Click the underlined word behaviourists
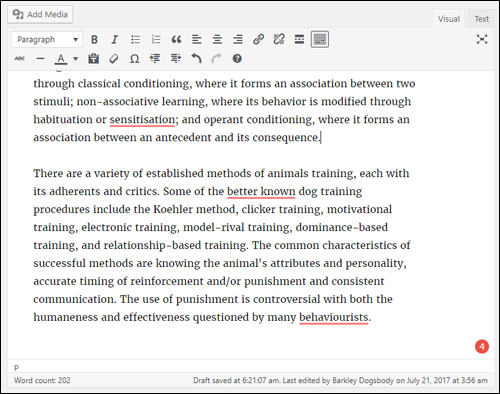This screenshot has width=500, height=394. [x=334, y=317]
